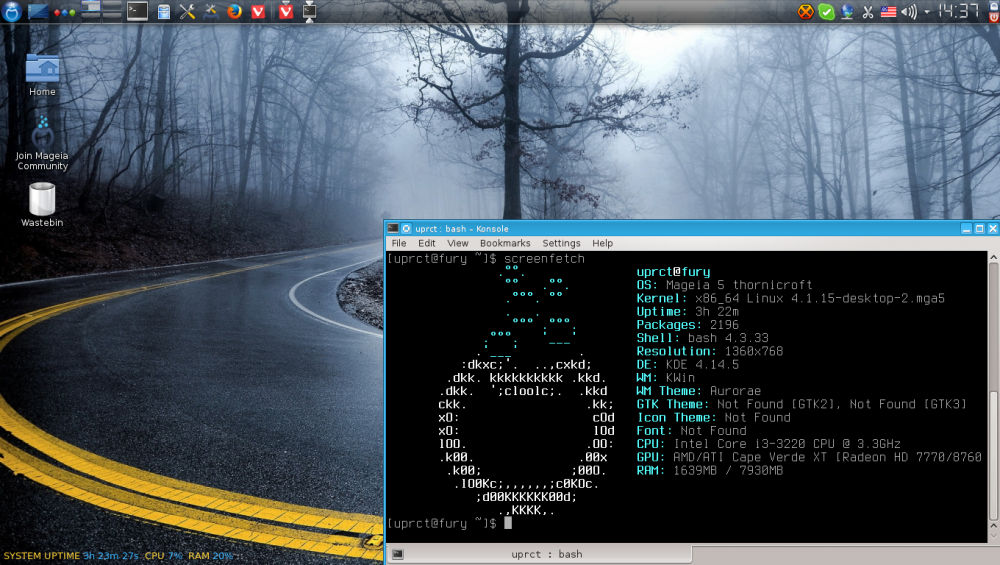Launch Konsole from the panel terminal launcher
The image size is (1000, 565).
point(137,11)
